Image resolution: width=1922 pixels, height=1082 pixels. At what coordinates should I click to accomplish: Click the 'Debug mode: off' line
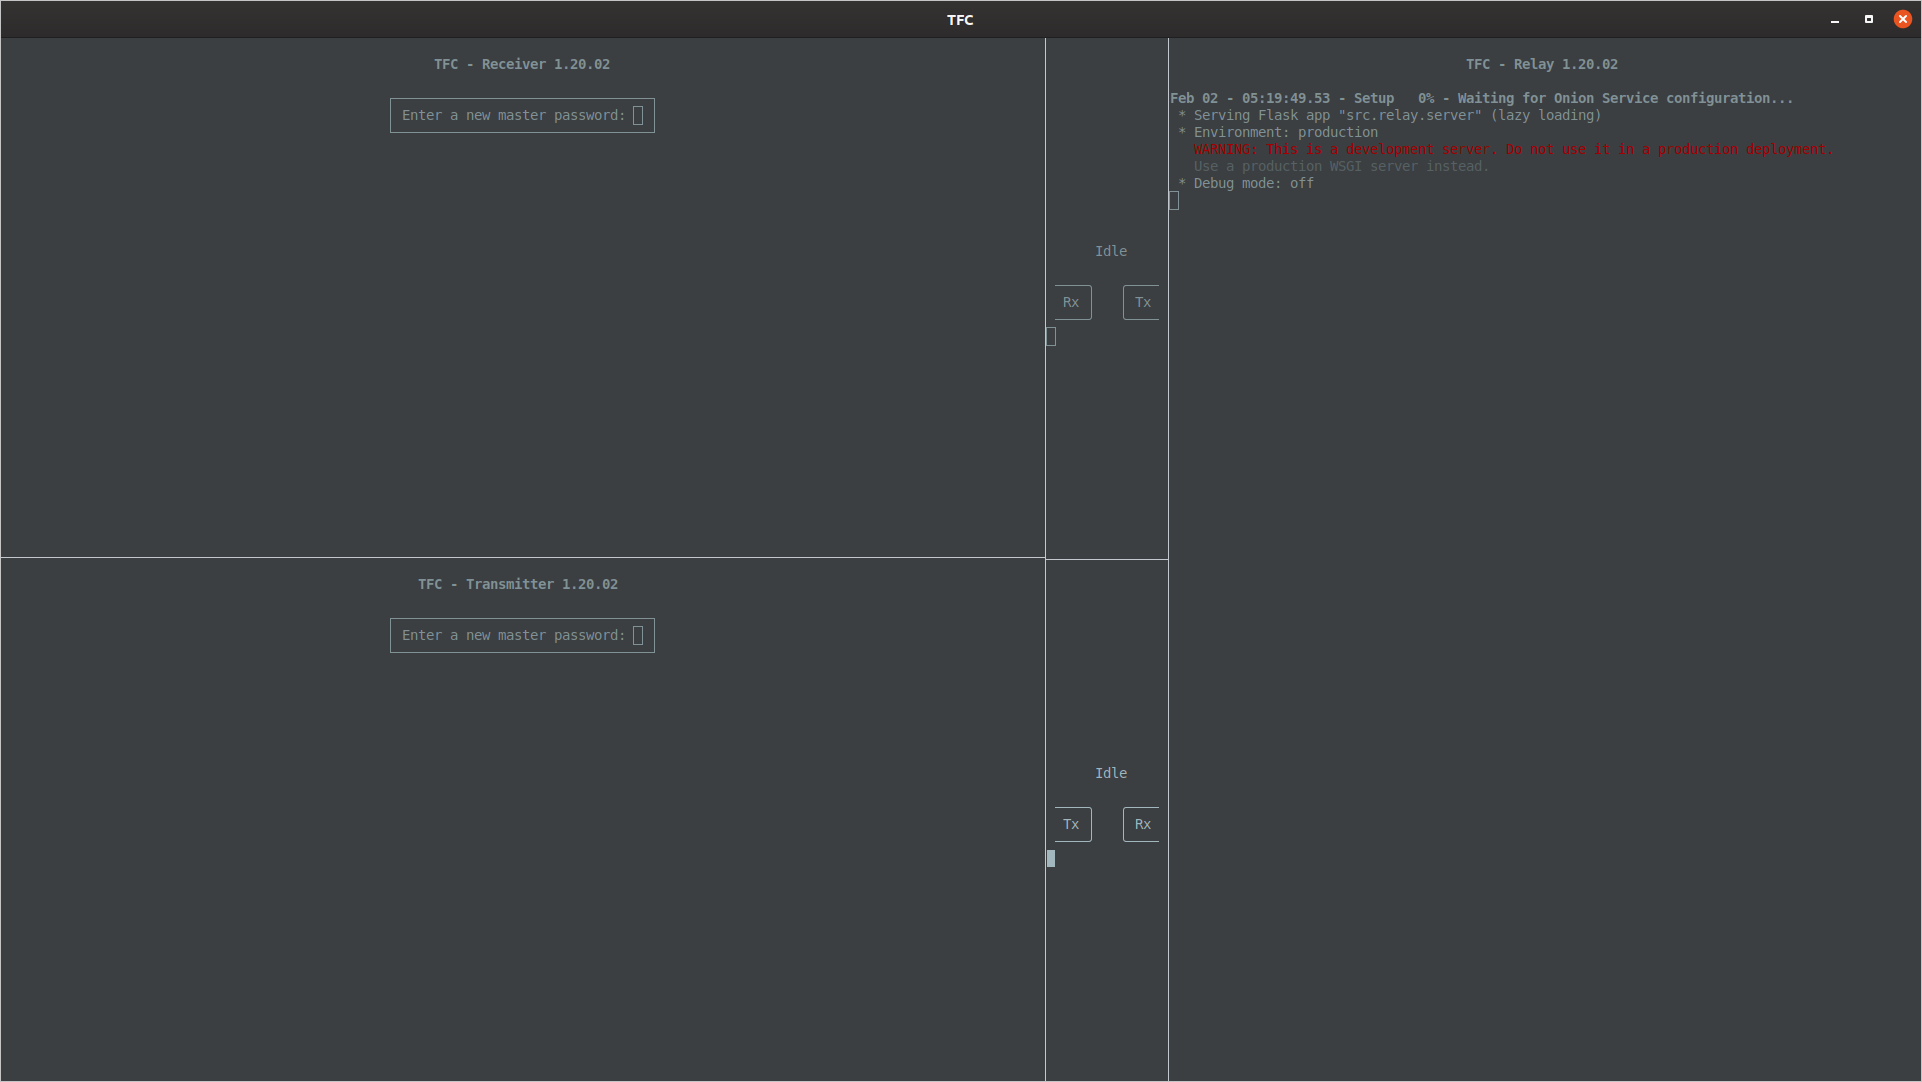pyautogui.click(x=1253, y=183)
